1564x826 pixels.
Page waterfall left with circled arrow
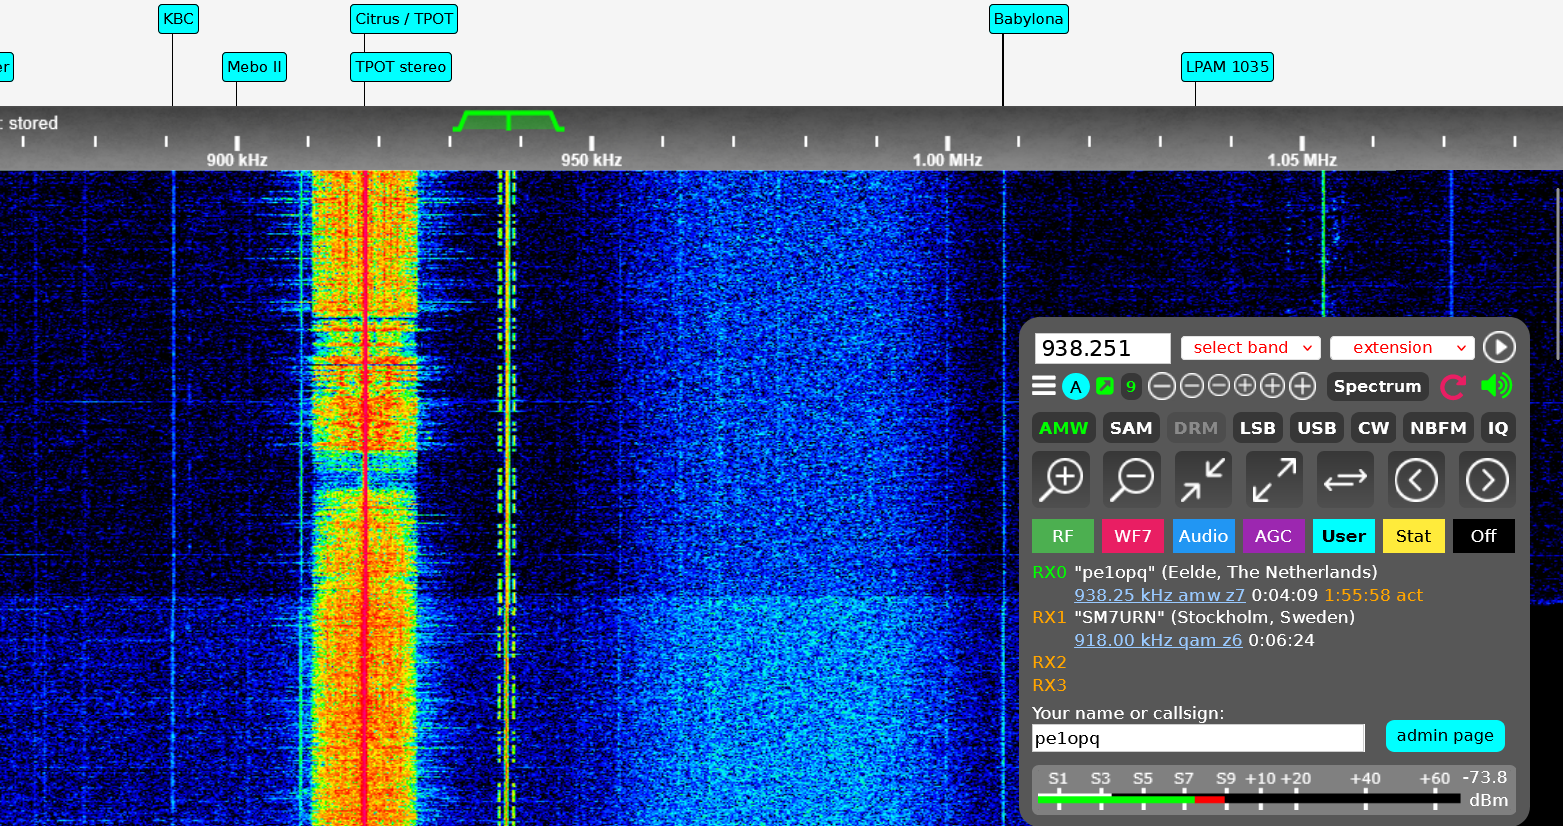[x=1416, y=479]
